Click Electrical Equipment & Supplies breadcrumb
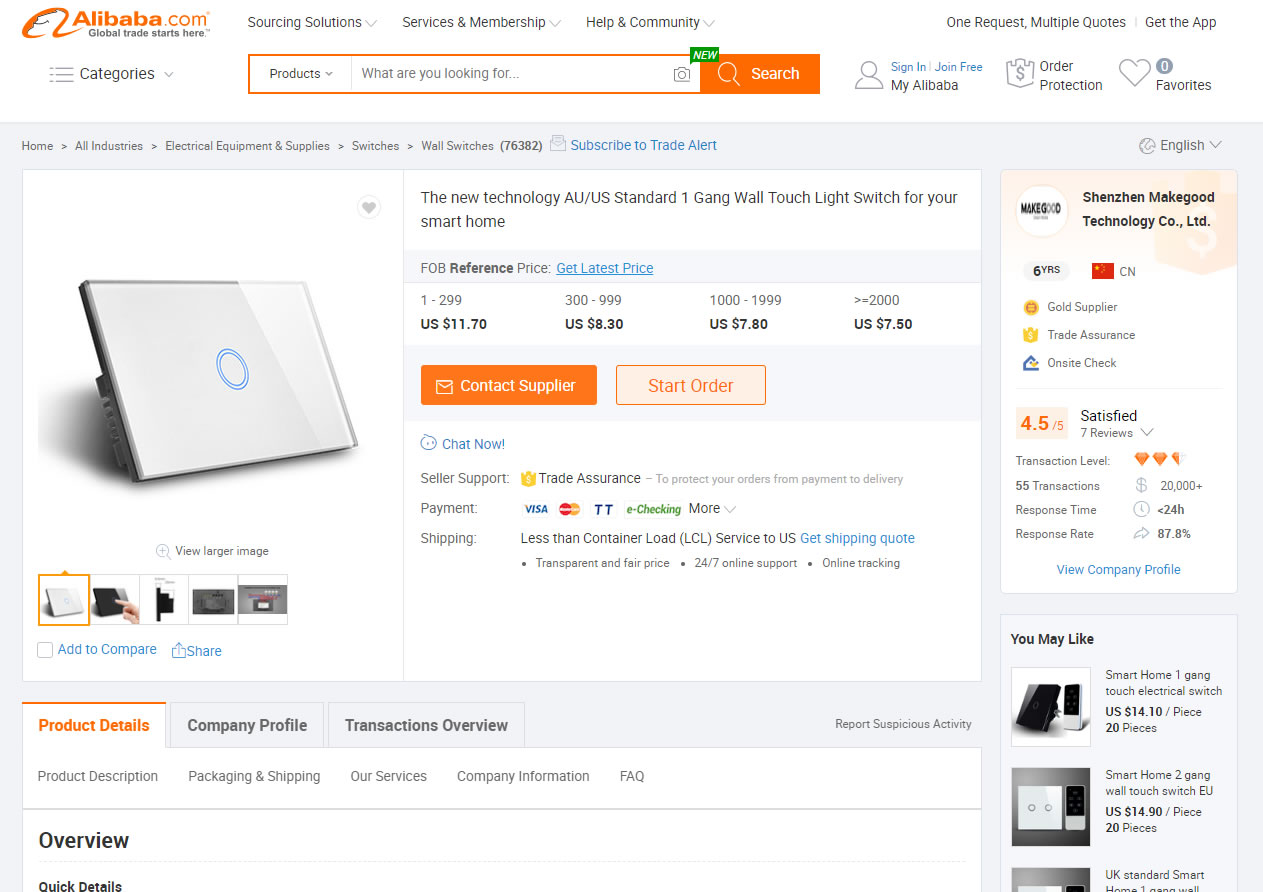The width and height of the screenshot is (1263, 892). 247,146
